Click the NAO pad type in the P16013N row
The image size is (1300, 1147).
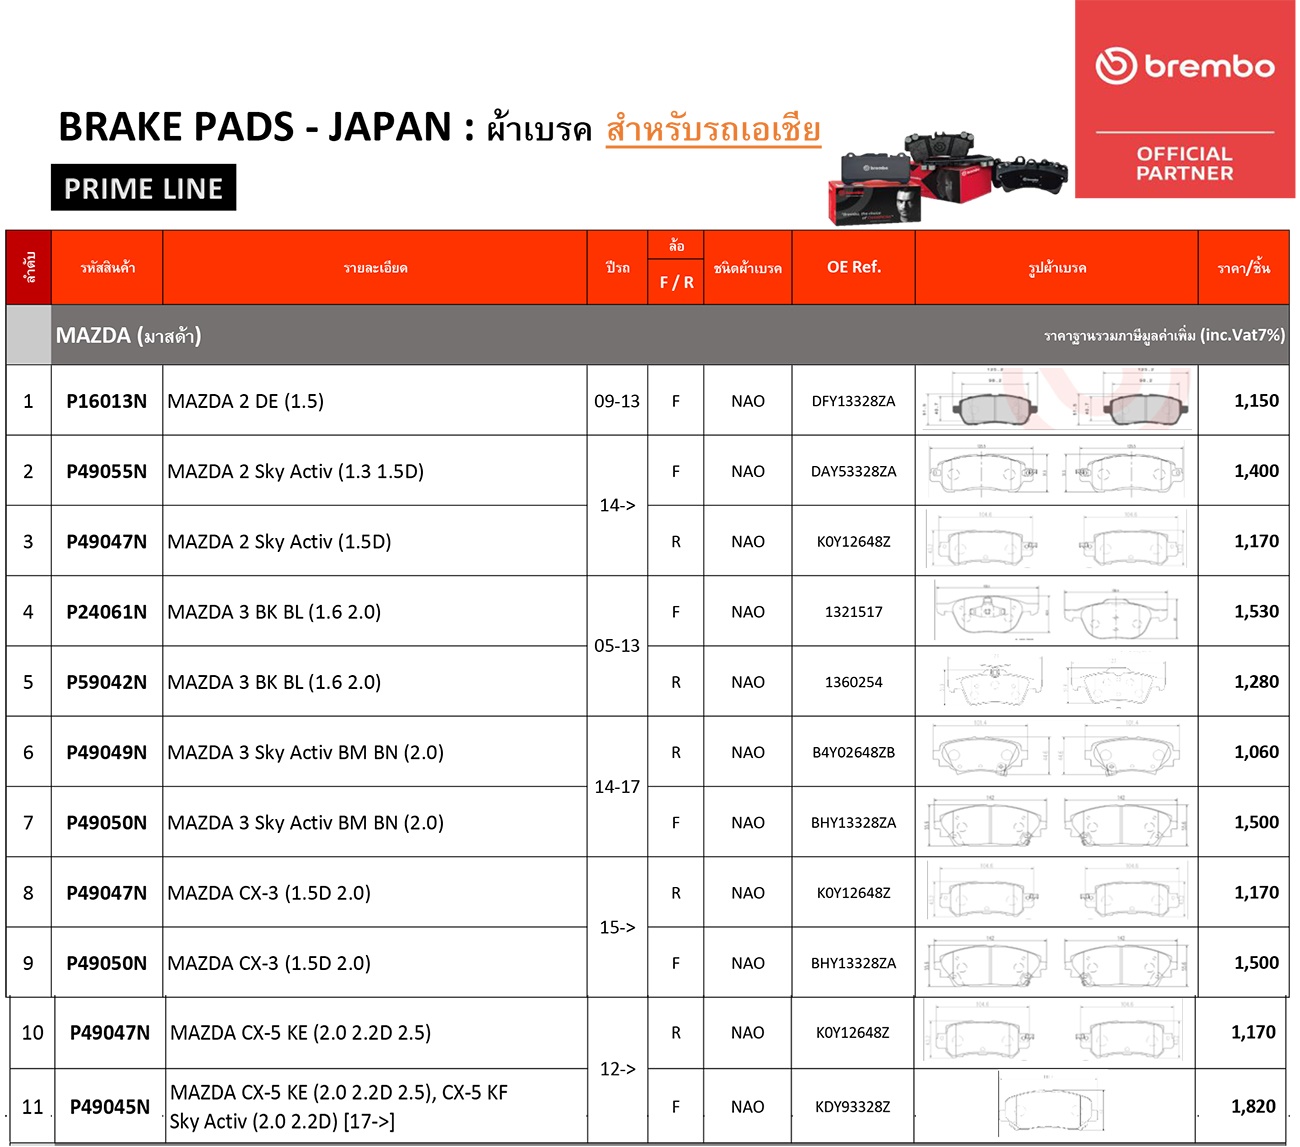click(748, 401)
